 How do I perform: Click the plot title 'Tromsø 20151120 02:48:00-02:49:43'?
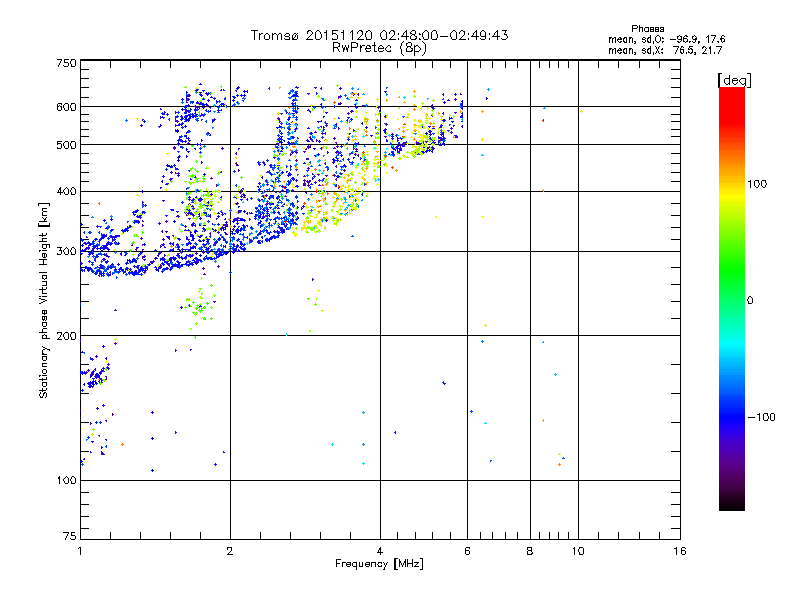click(379, 35)
